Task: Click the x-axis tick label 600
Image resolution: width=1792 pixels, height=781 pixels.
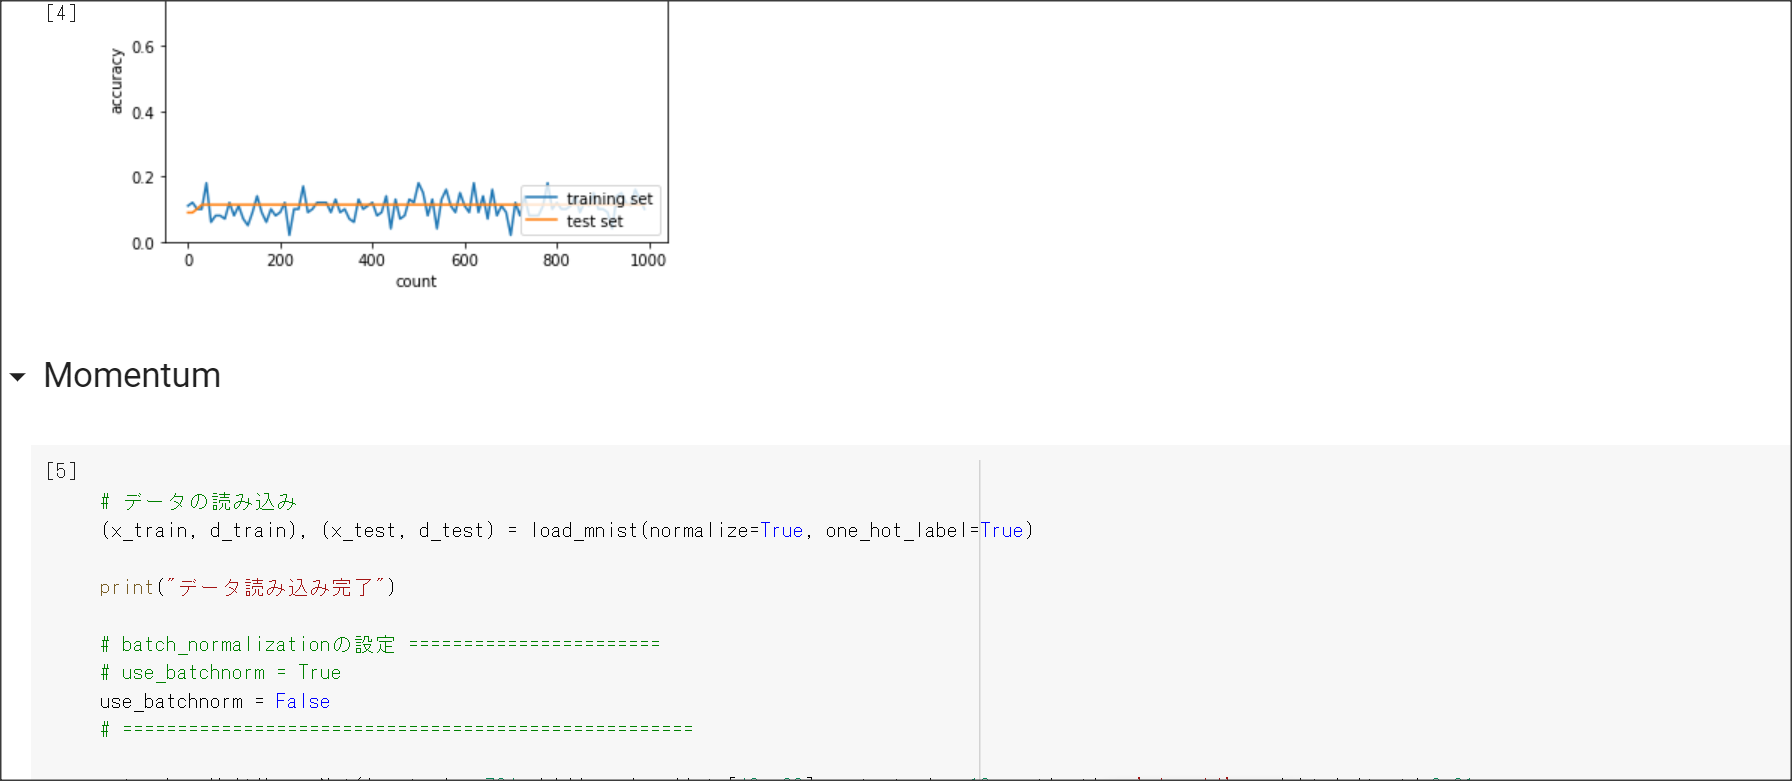Action: (x=464, y=260)
